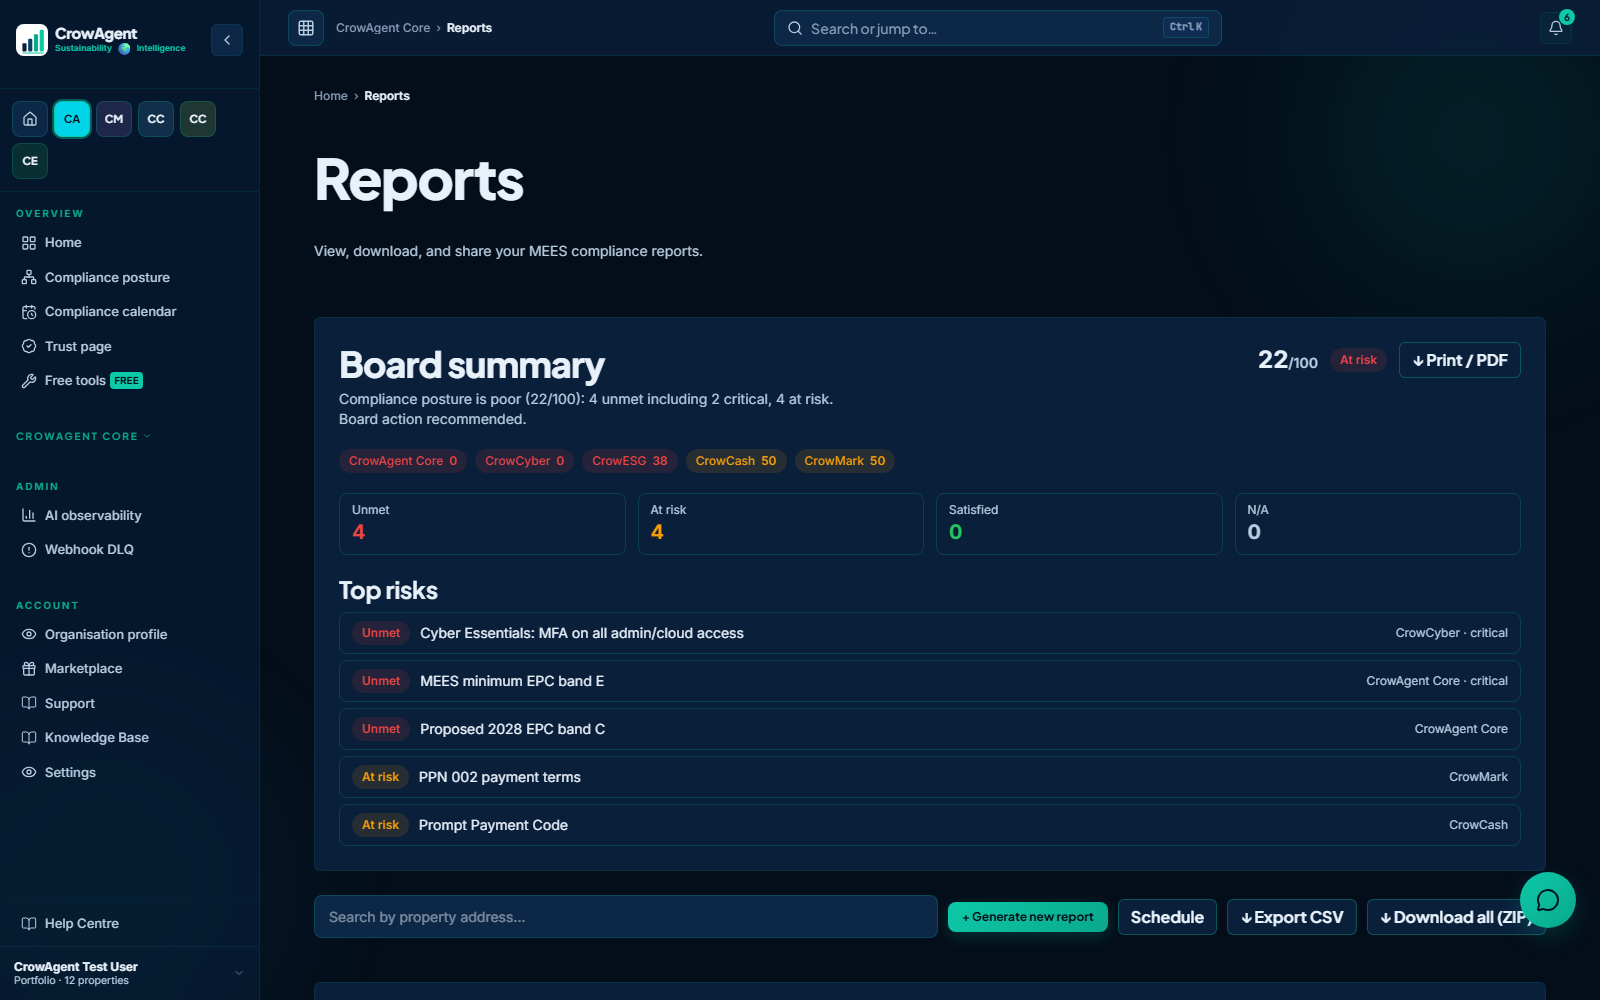Click Download all (ZIP) button
1600x1000 pixels.
point(1456,917)
